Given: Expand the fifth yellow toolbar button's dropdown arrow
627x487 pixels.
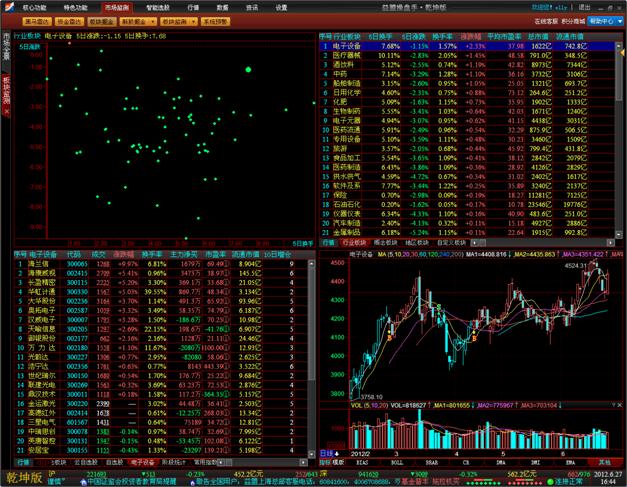Looking at the screenshot, I should click(x=194, y=21).
